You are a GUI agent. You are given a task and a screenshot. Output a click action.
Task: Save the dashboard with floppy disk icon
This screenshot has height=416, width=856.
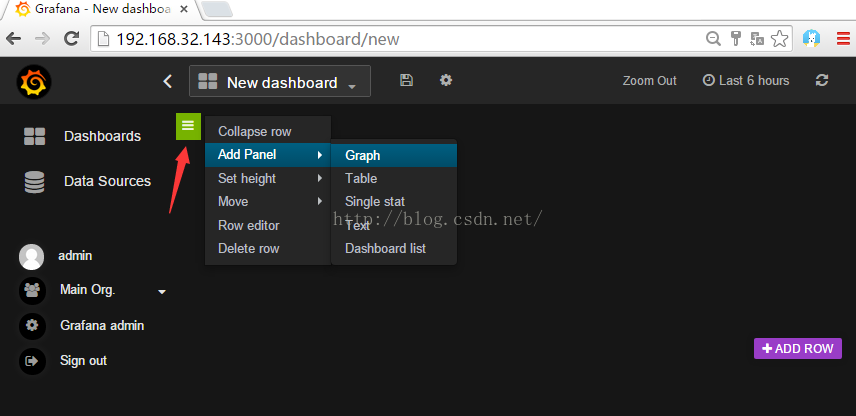tap(406, 80)
